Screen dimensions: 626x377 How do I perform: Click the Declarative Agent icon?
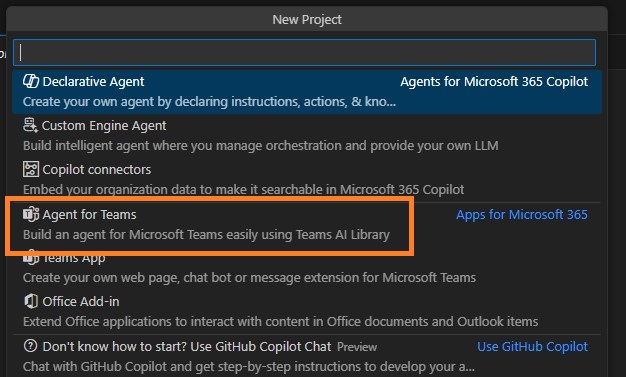pos(31,81)
